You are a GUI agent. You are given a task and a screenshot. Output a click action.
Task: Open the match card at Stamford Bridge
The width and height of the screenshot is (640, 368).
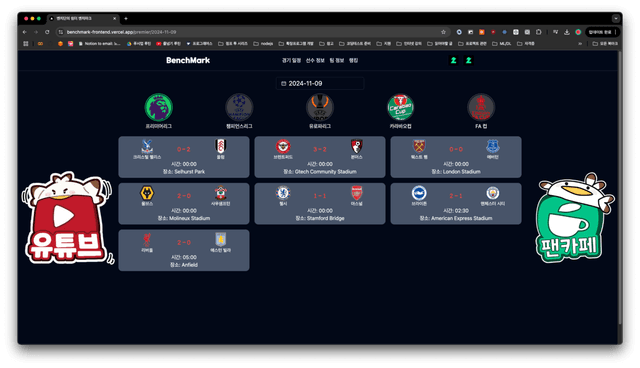coord(320,204)
